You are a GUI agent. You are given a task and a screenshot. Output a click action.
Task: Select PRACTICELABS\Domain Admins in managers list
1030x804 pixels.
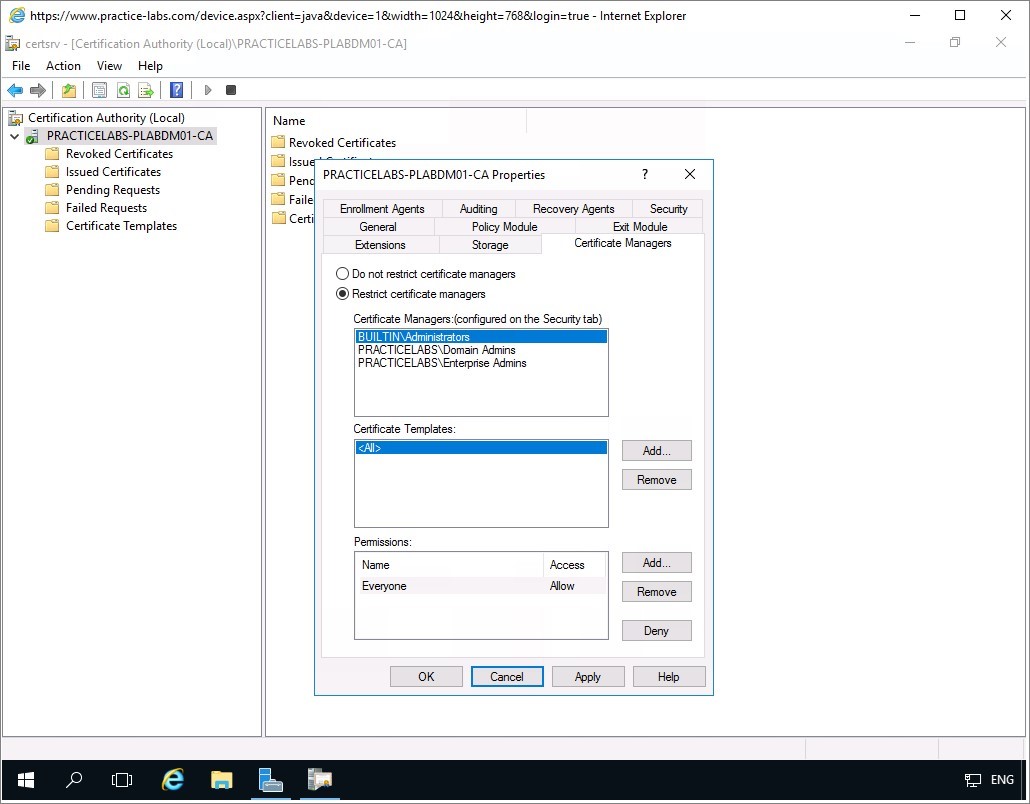pos(481,350)
